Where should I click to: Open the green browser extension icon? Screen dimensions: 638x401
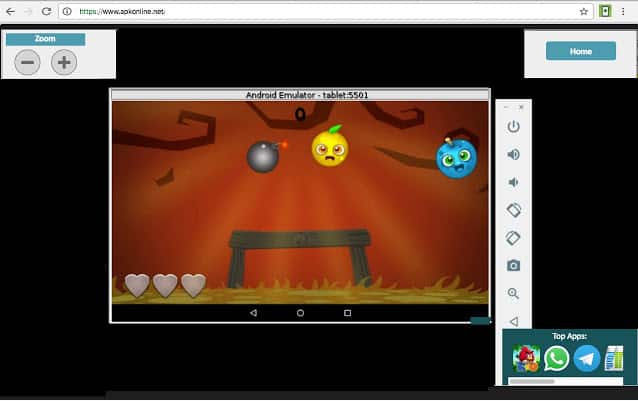(605, 11)
